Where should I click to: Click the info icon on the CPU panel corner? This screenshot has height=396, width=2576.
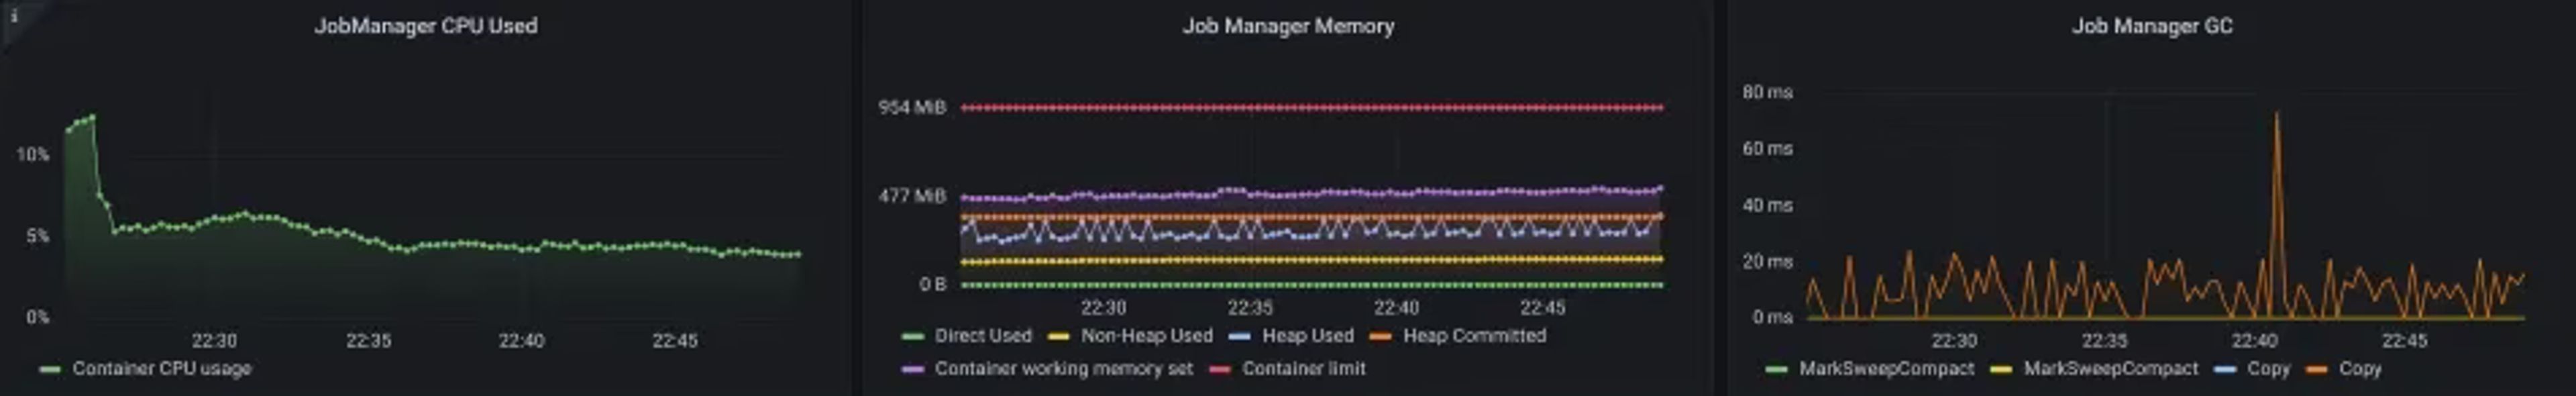pos(13,15)
